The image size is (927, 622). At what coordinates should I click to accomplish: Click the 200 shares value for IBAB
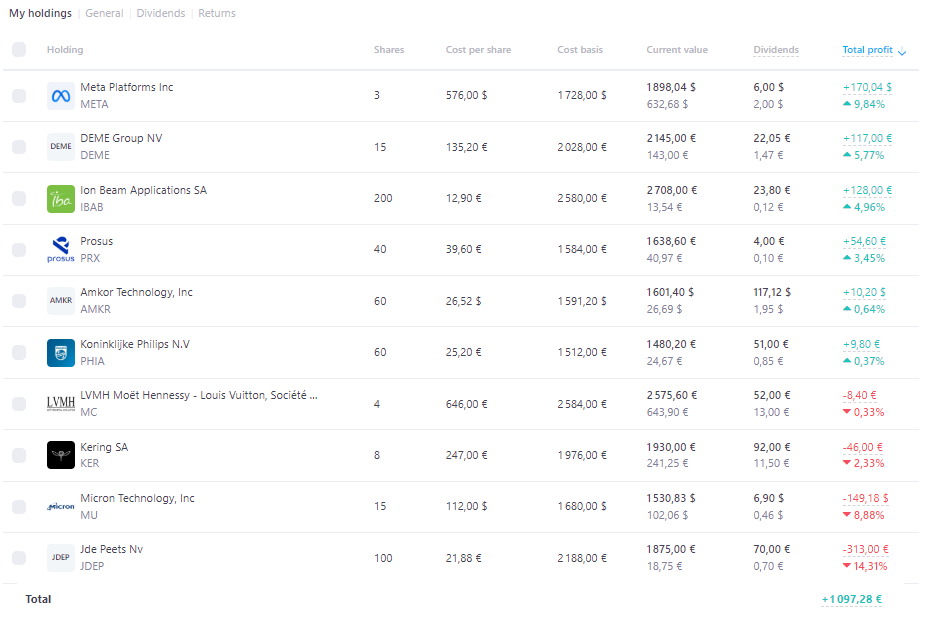(383, 198)
